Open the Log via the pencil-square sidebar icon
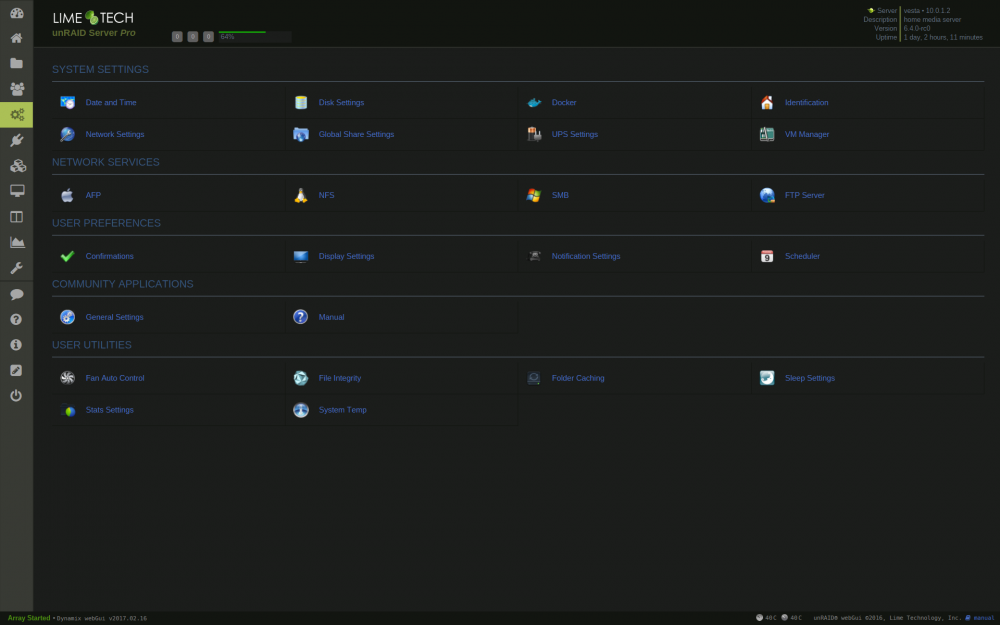The width and height of the screenshot is (1000, 625). tap(17, 371)
